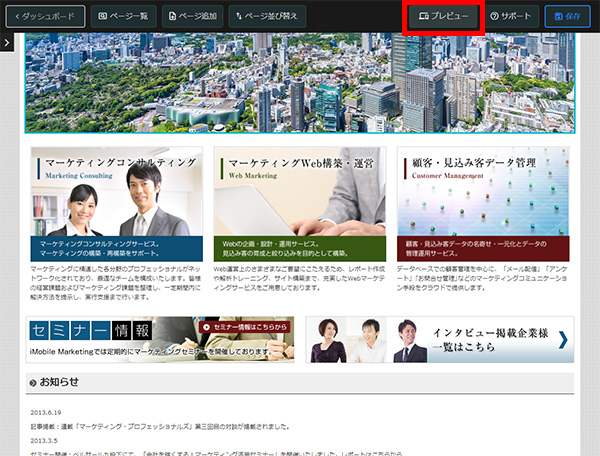Open the マーケティングWeb構築・運営 banner
Image resolution: width=600 pixels, height=456 pixels.
pyautogui.click(x=300, y=205)
